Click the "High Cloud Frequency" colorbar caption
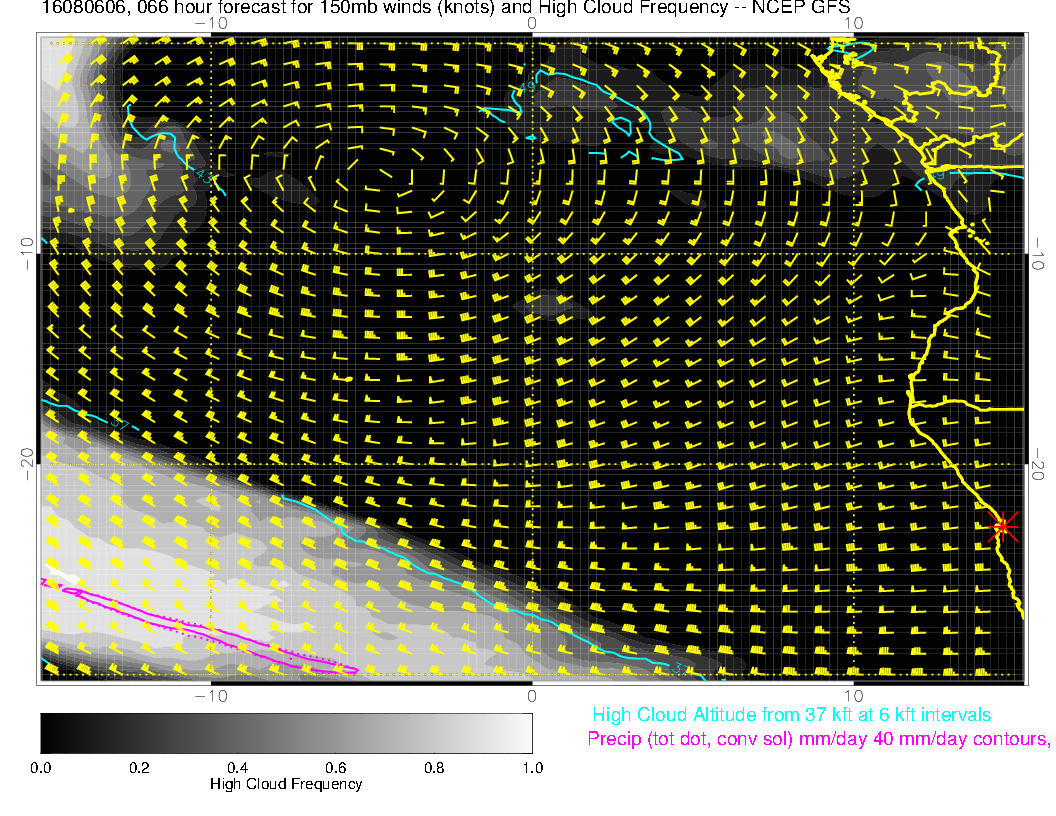Viewport: 1056px width, 816px height. [x=286, y=784]
